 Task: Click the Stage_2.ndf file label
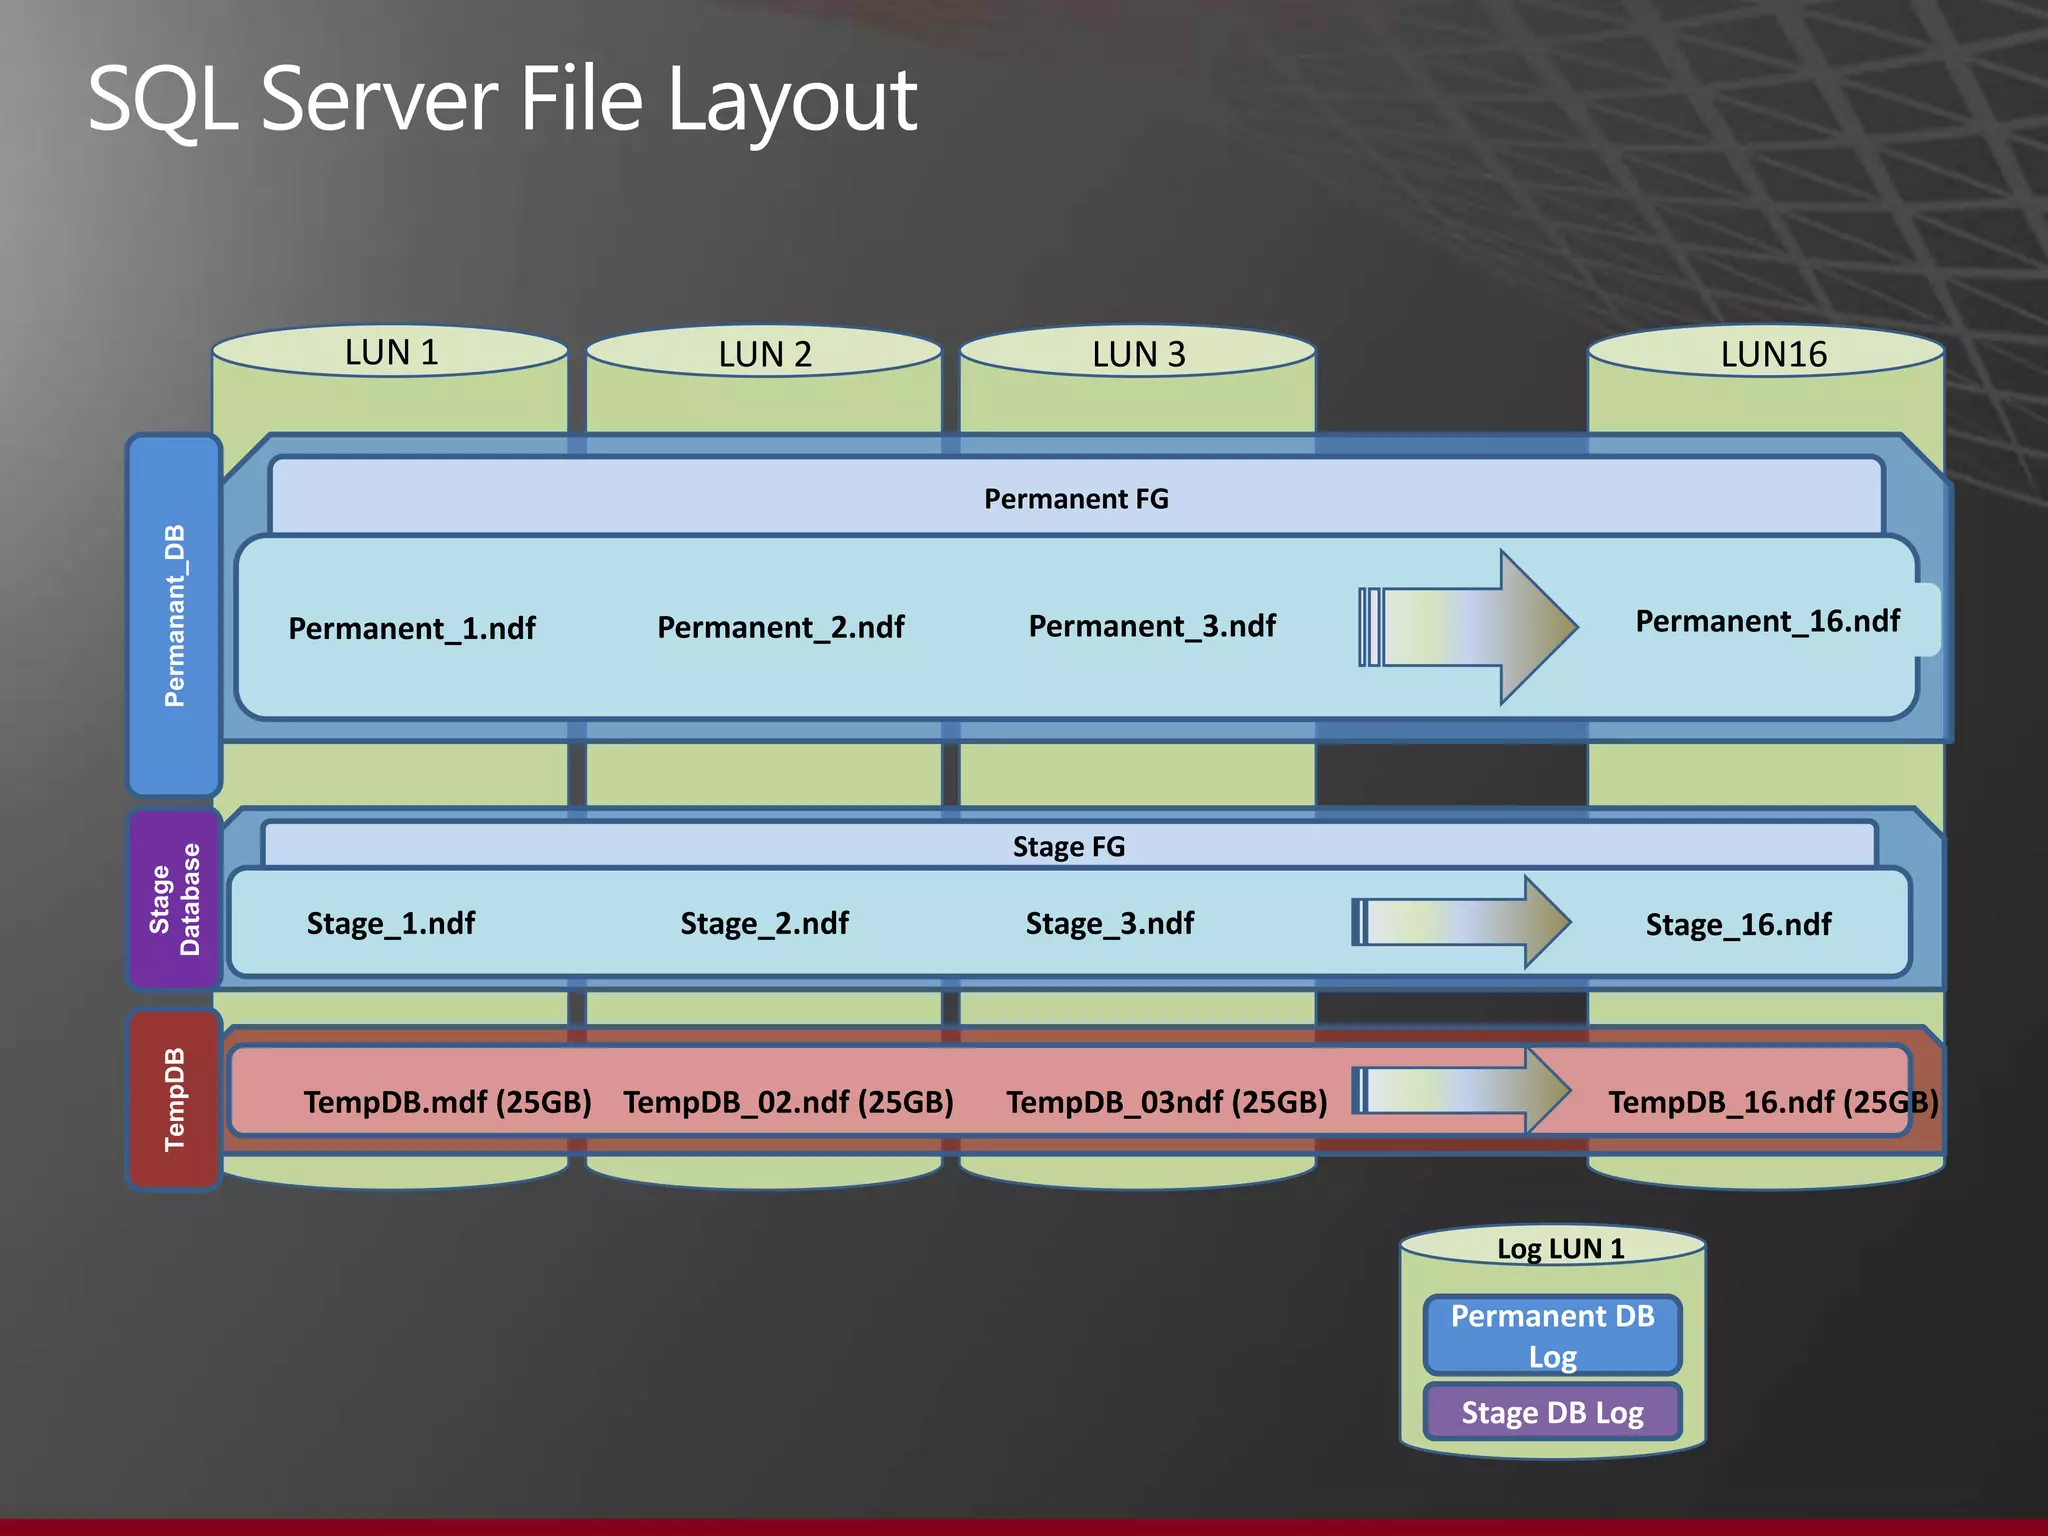(x=764, y=923)
